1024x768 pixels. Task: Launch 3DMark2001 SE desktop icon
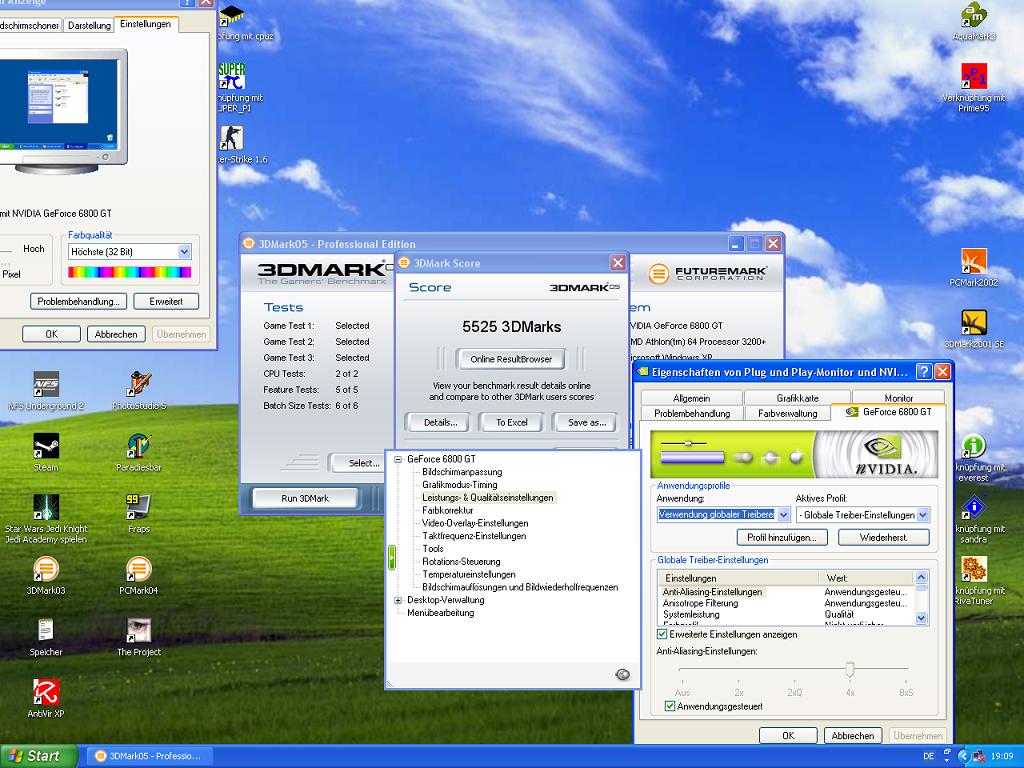tap(974, 323)
